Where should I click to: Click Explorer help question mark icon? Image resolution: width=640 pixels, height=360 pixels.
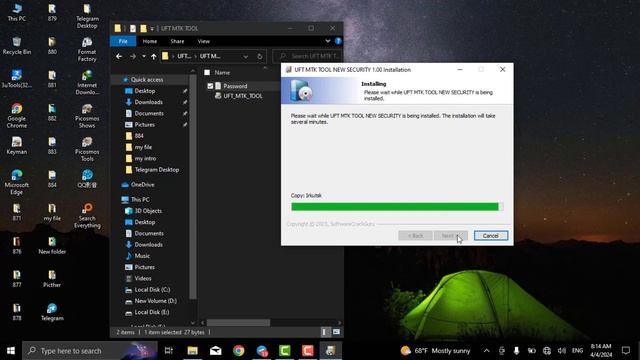point(338,41)
